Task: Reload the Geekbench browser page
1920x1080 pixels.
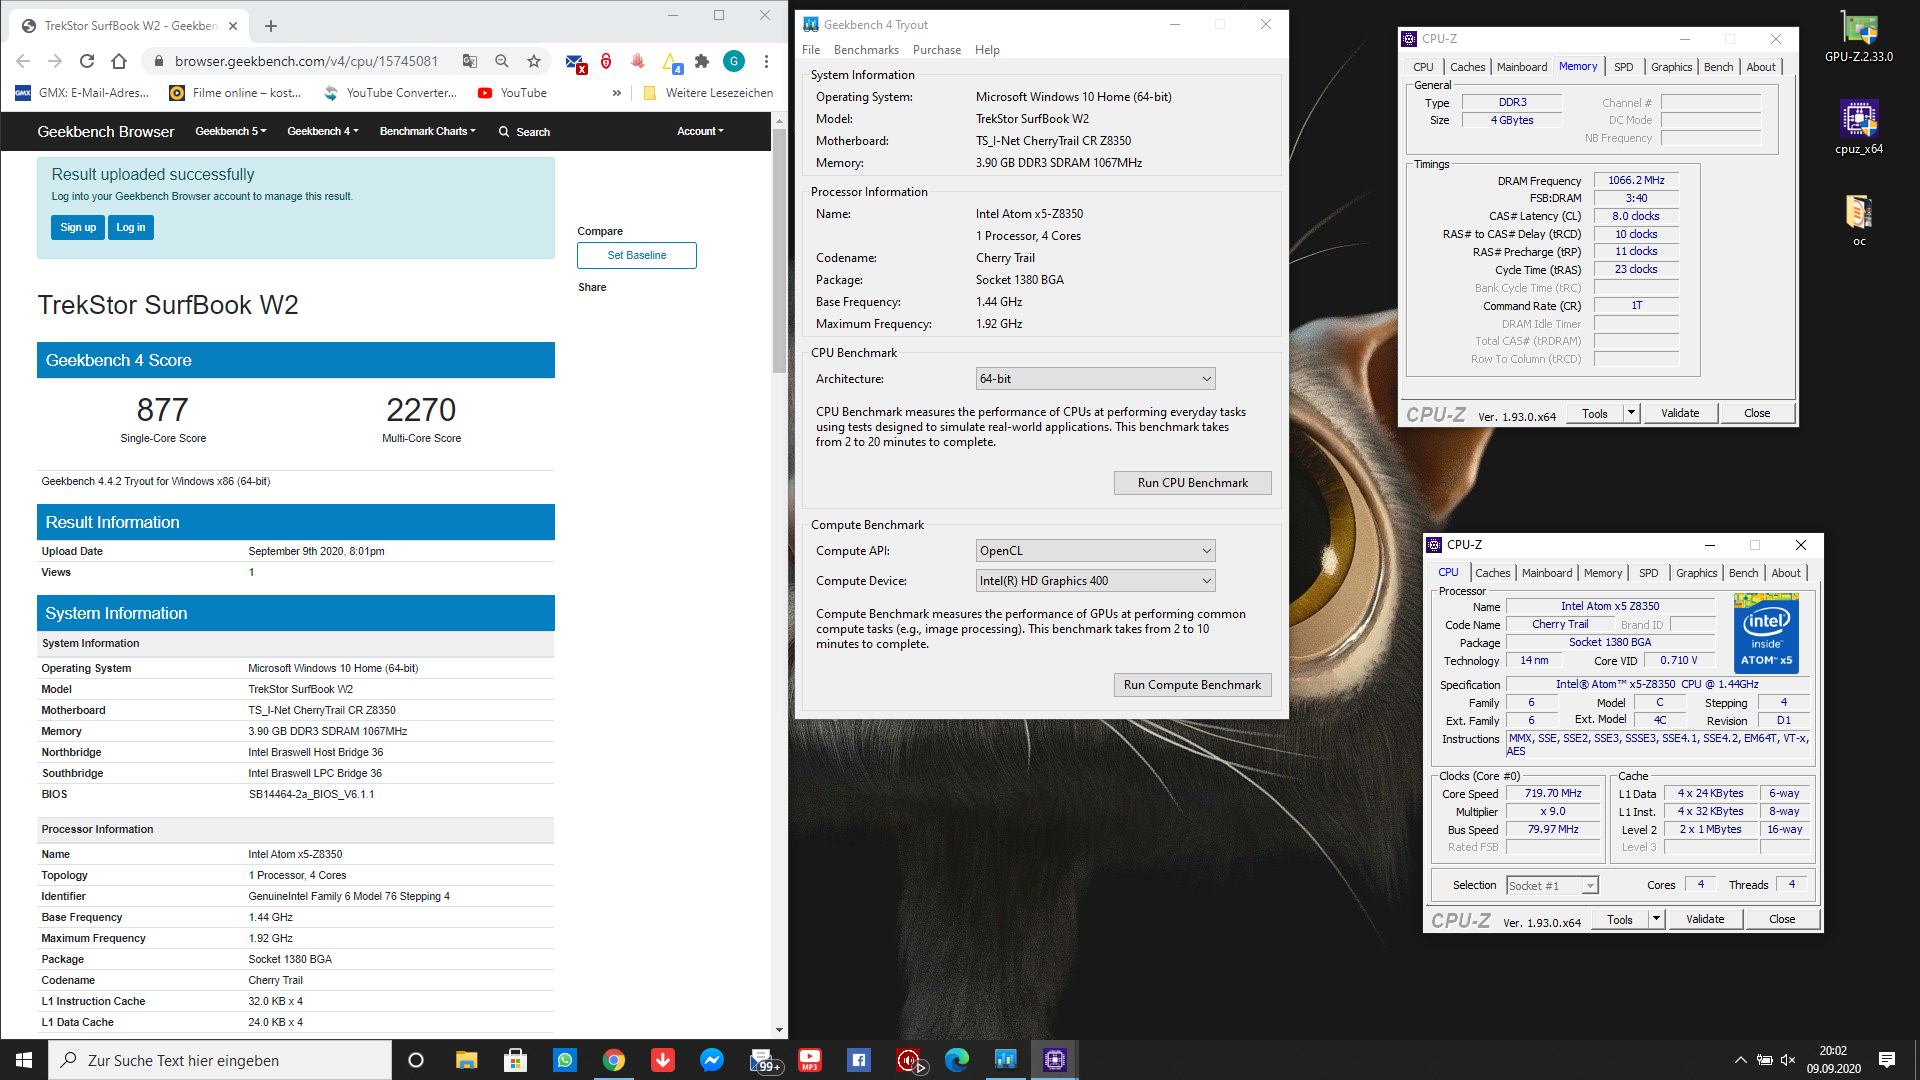Action: [x=87, y=61]
